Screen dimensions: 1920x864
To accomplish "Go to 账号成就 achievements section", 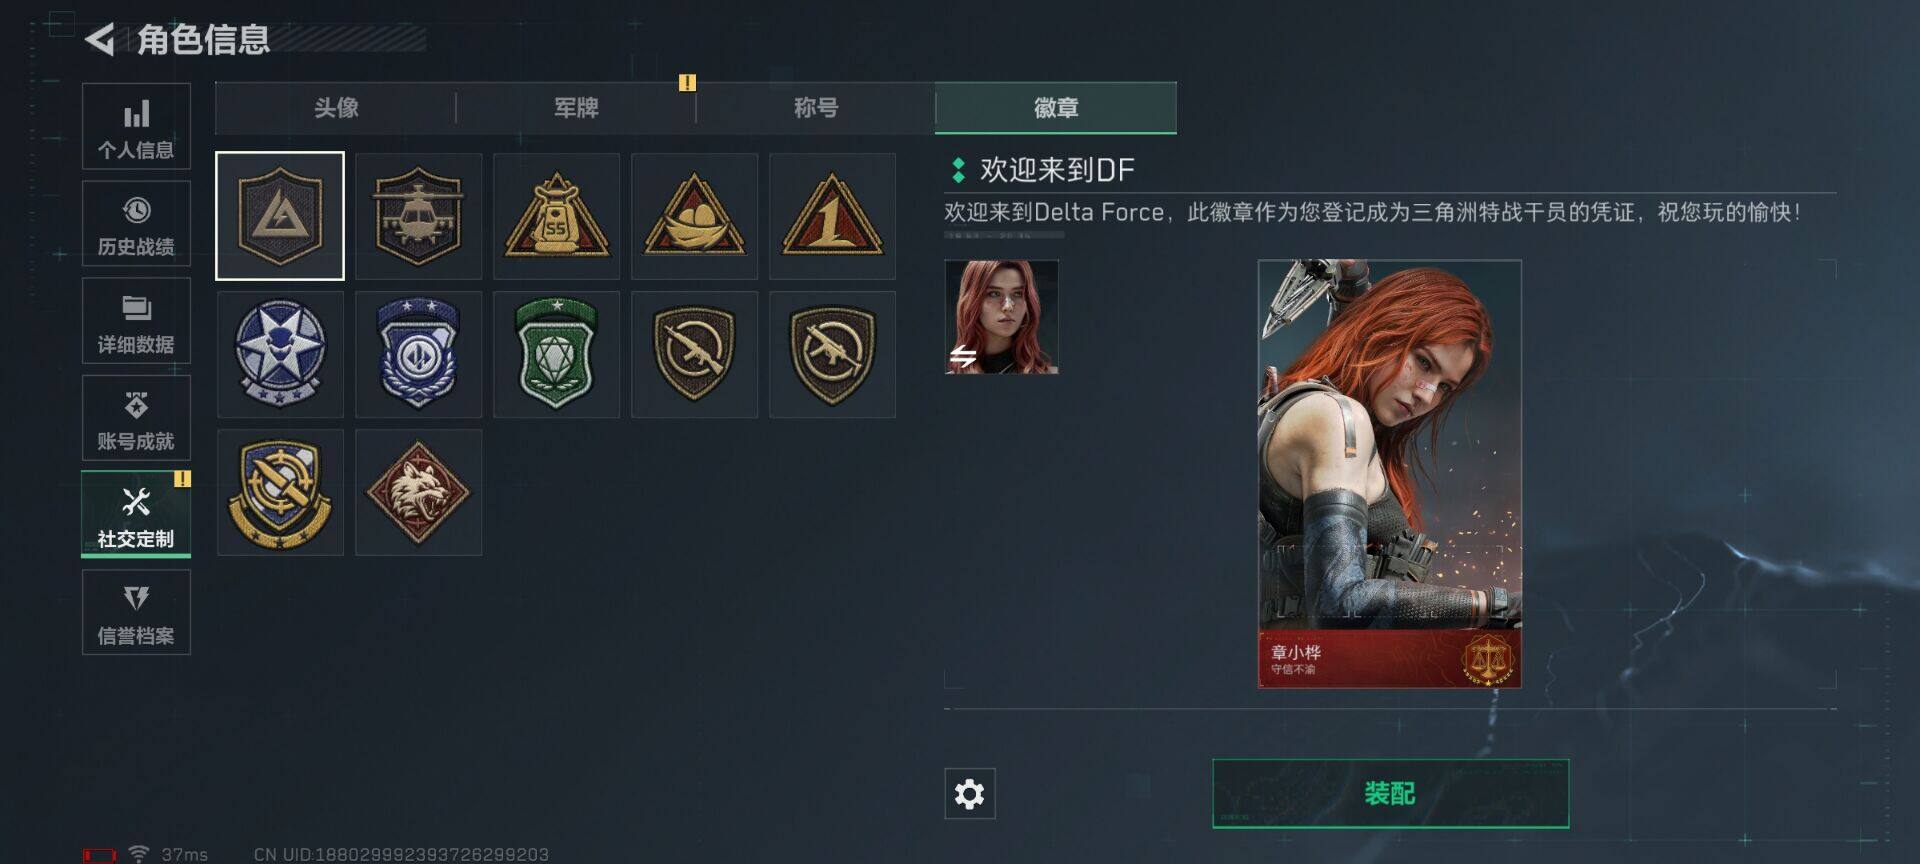I will pos(136,418).
